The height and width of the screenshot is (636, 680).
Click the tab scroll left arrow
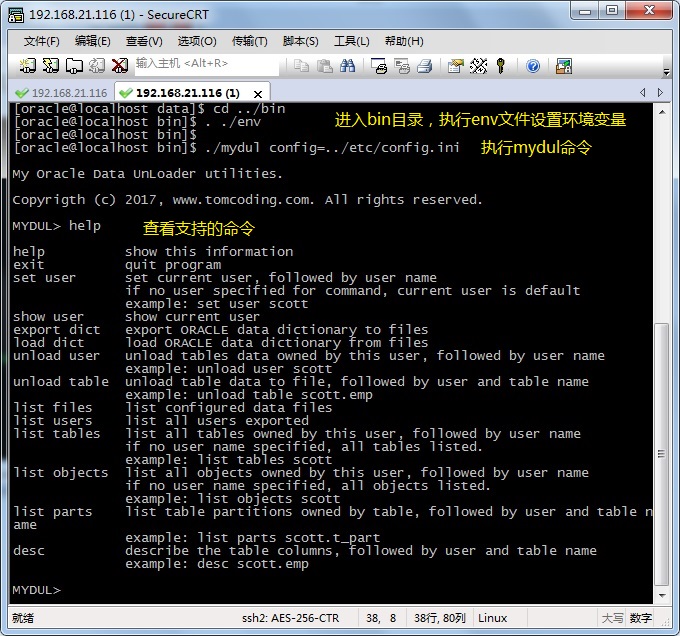(643, 92)
